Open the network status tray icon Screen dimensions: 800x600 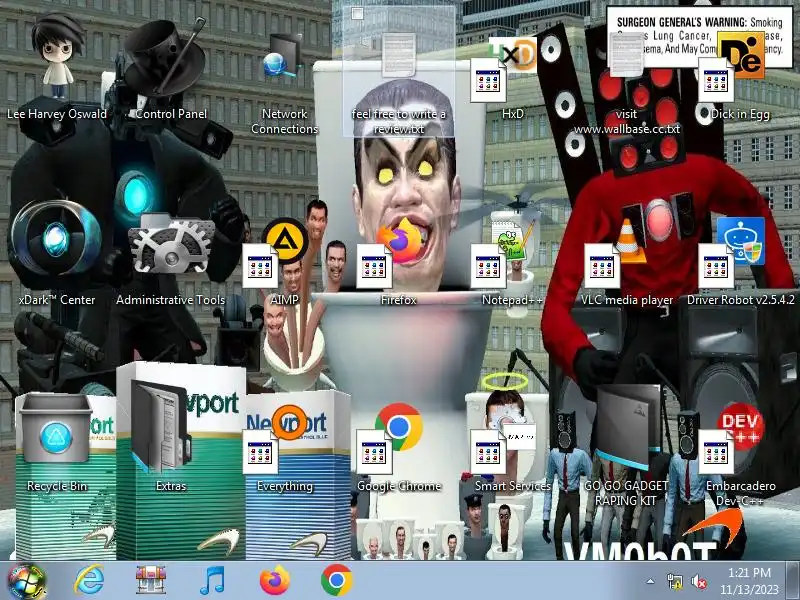674,581
